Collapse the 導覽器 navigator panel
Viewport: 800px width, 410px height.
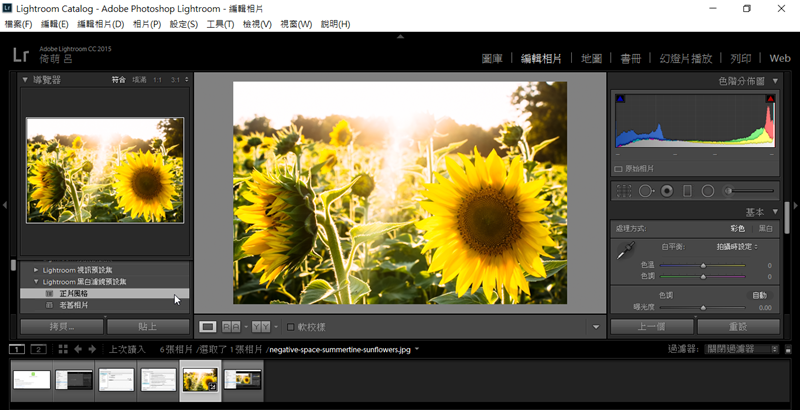(25, 80)
